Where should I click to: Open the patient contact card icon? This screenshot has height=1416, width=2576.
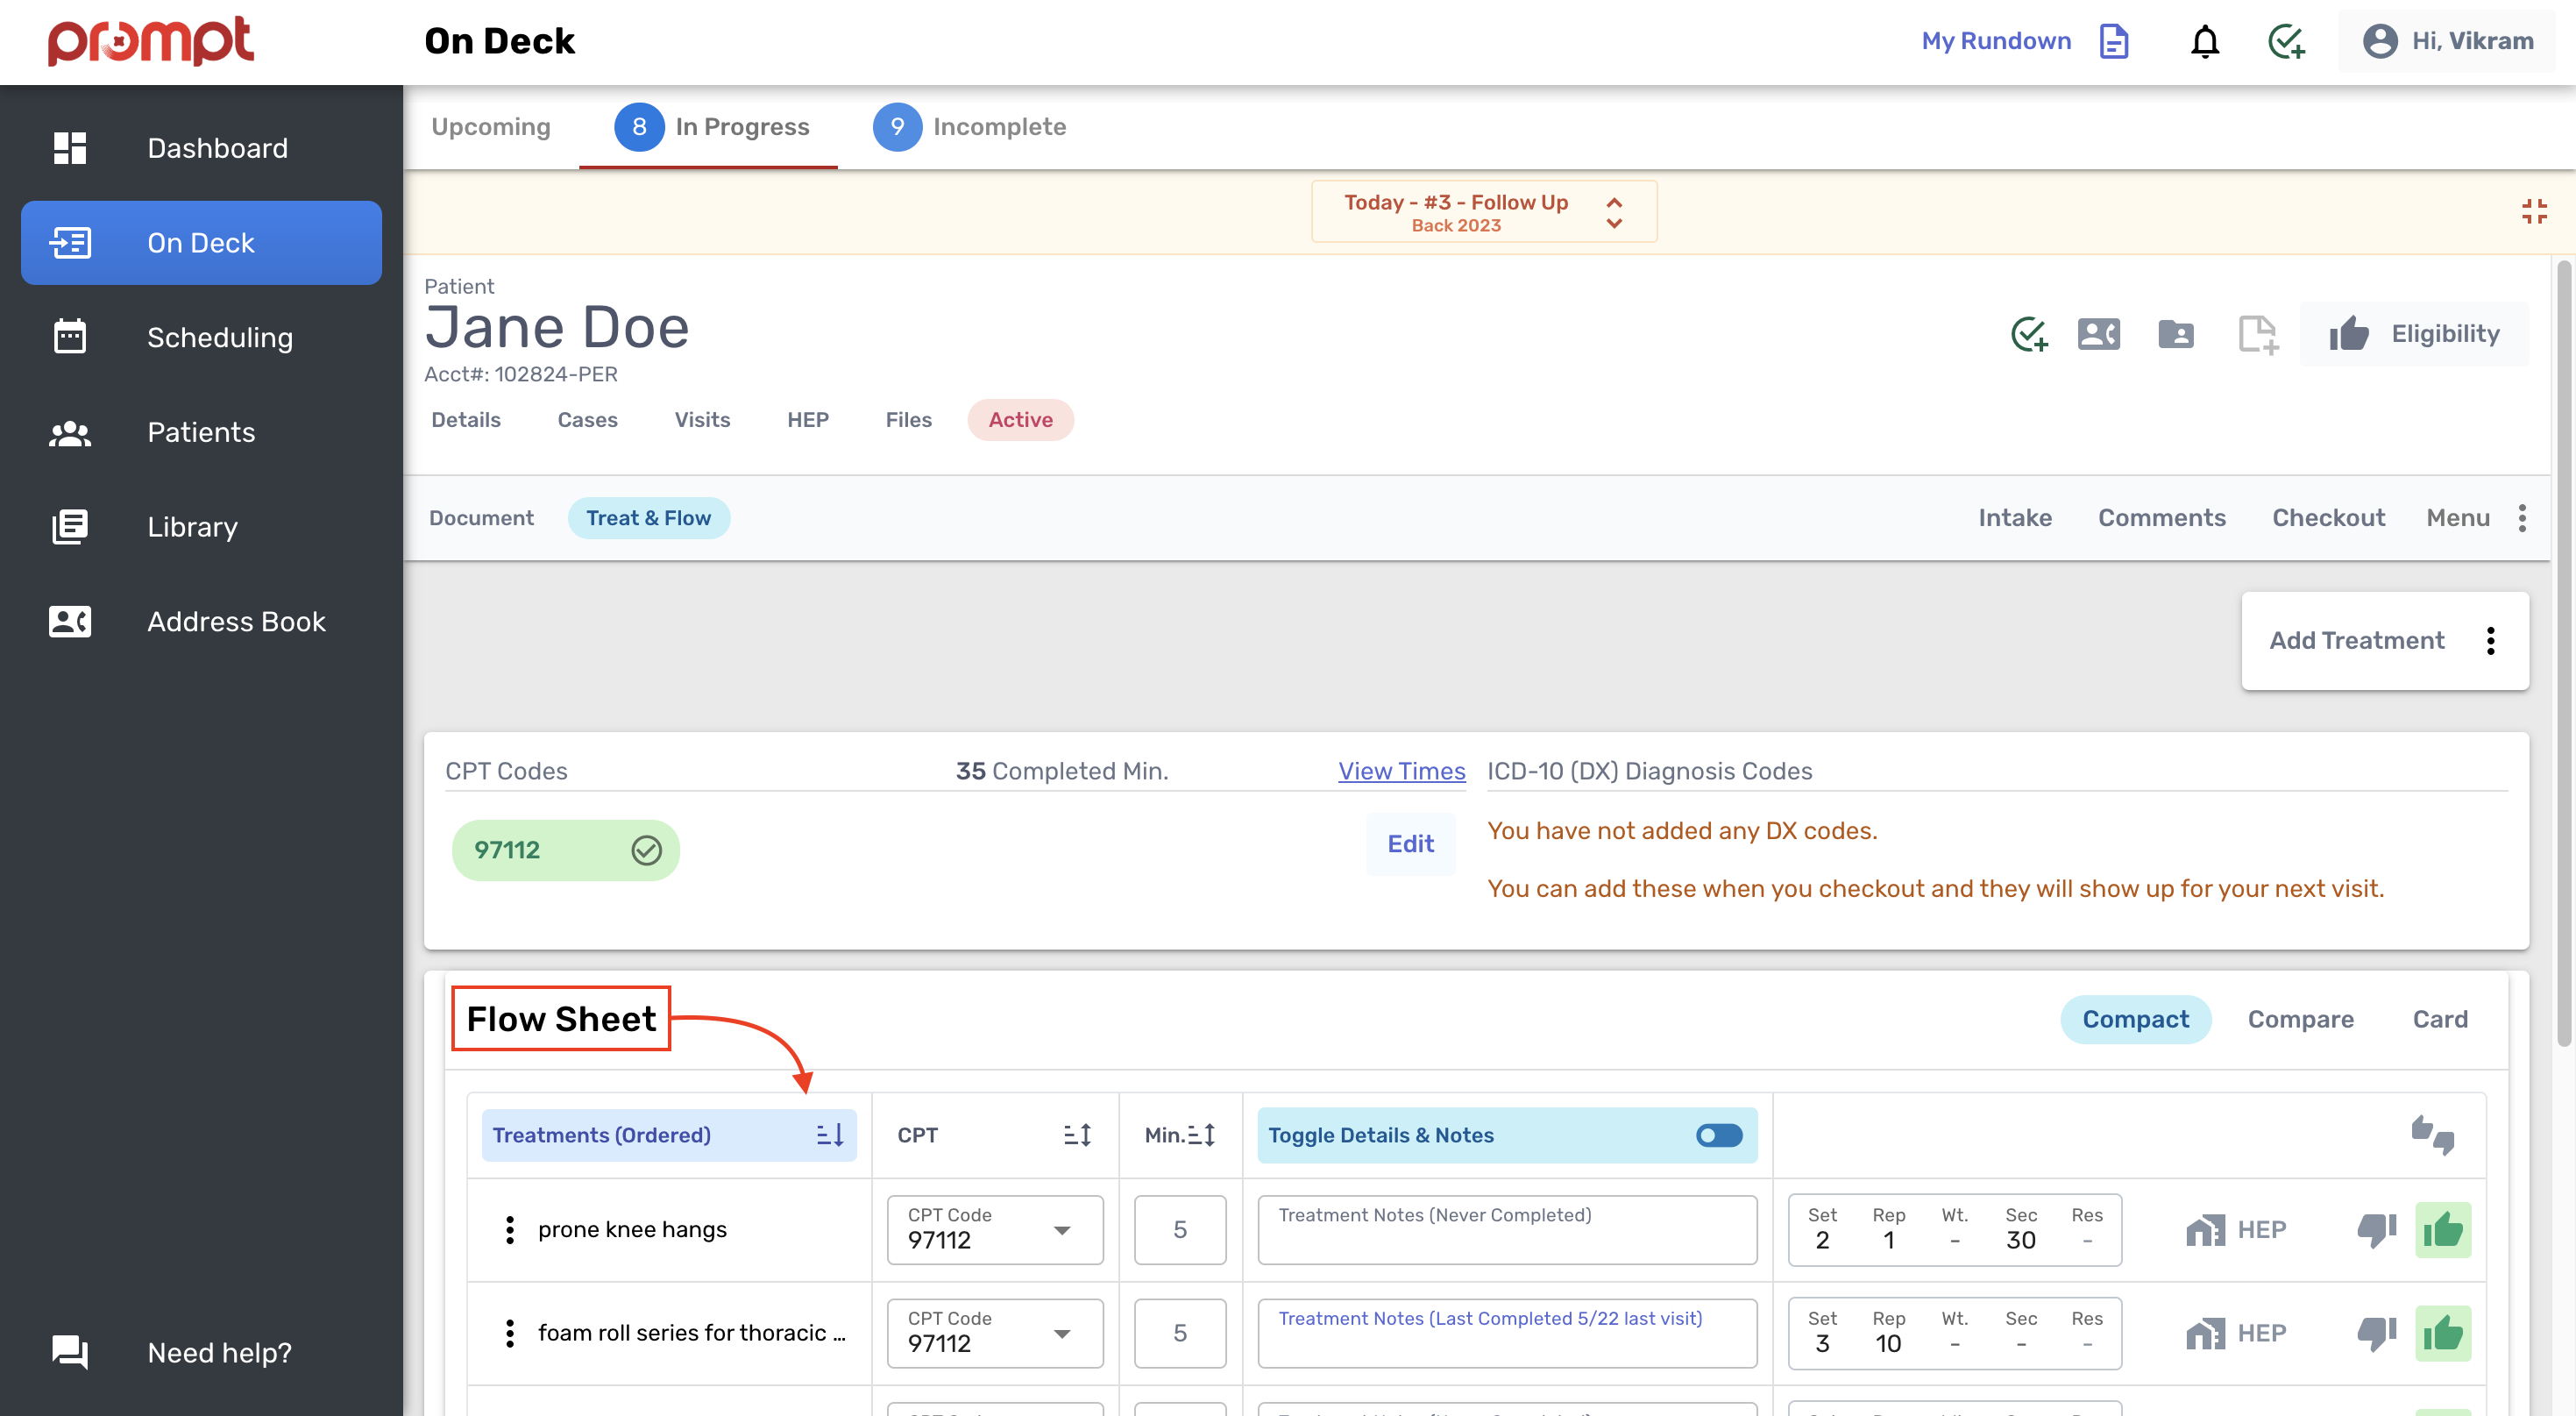2097,334
